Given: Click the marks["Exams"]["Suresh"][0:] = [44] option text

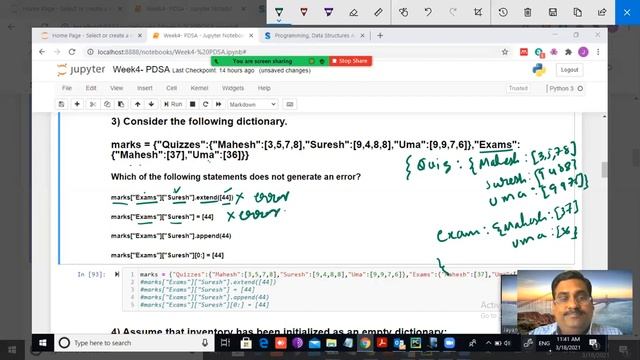Looking at the screenshot, I should (167, 256).
